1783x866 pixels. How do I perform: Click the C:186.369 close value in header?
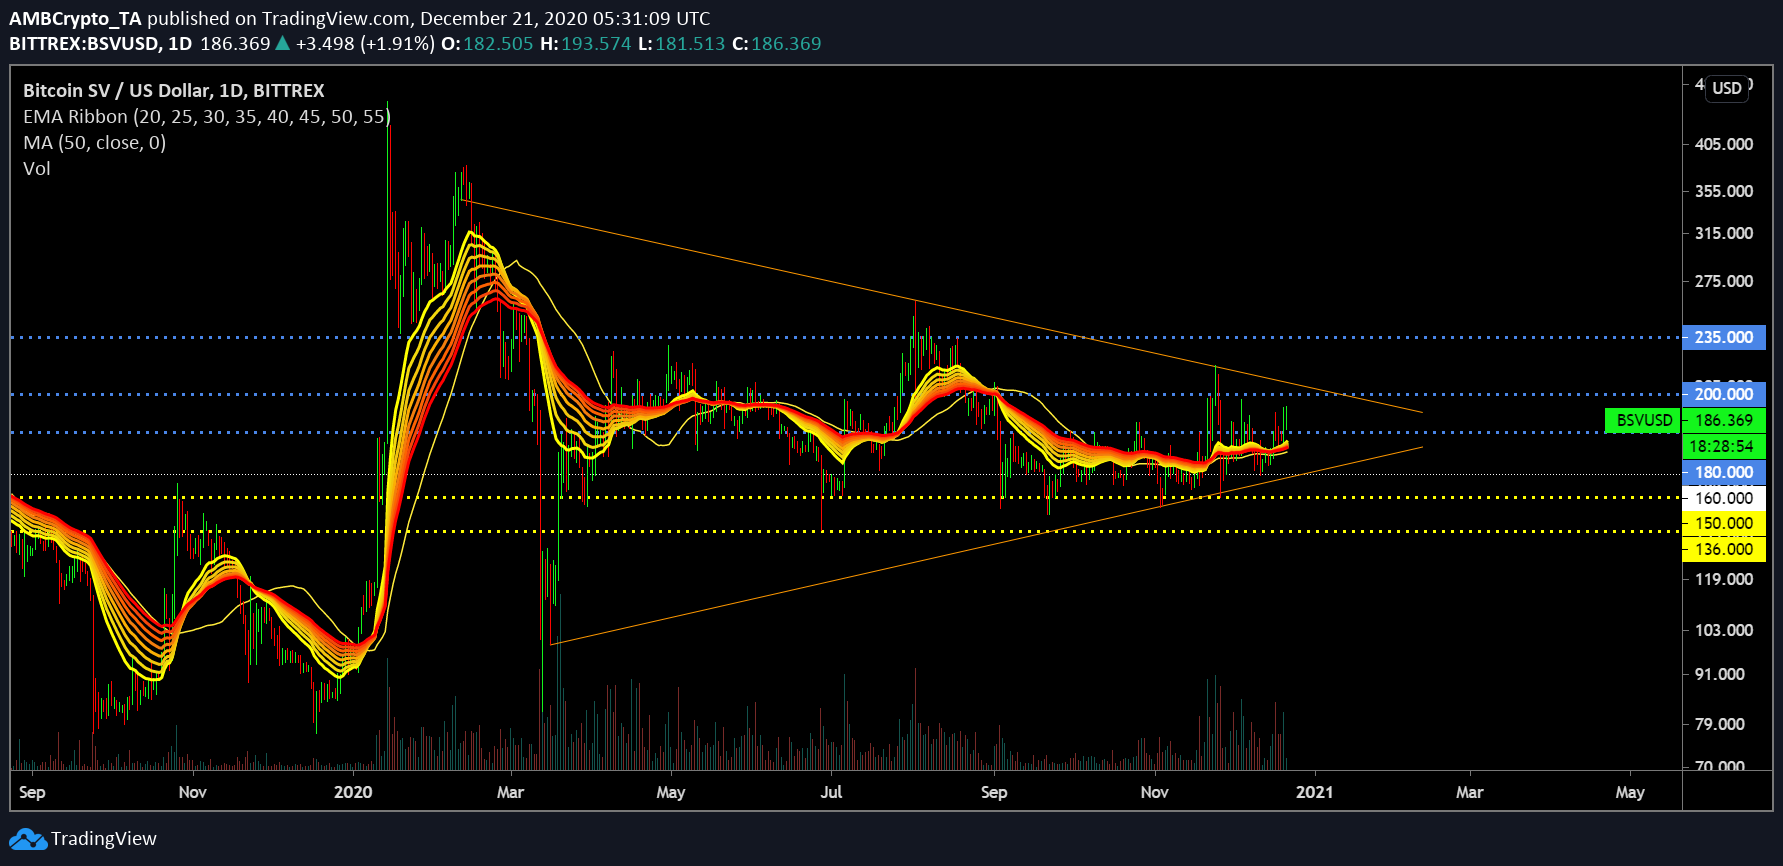tap(777, 44)
